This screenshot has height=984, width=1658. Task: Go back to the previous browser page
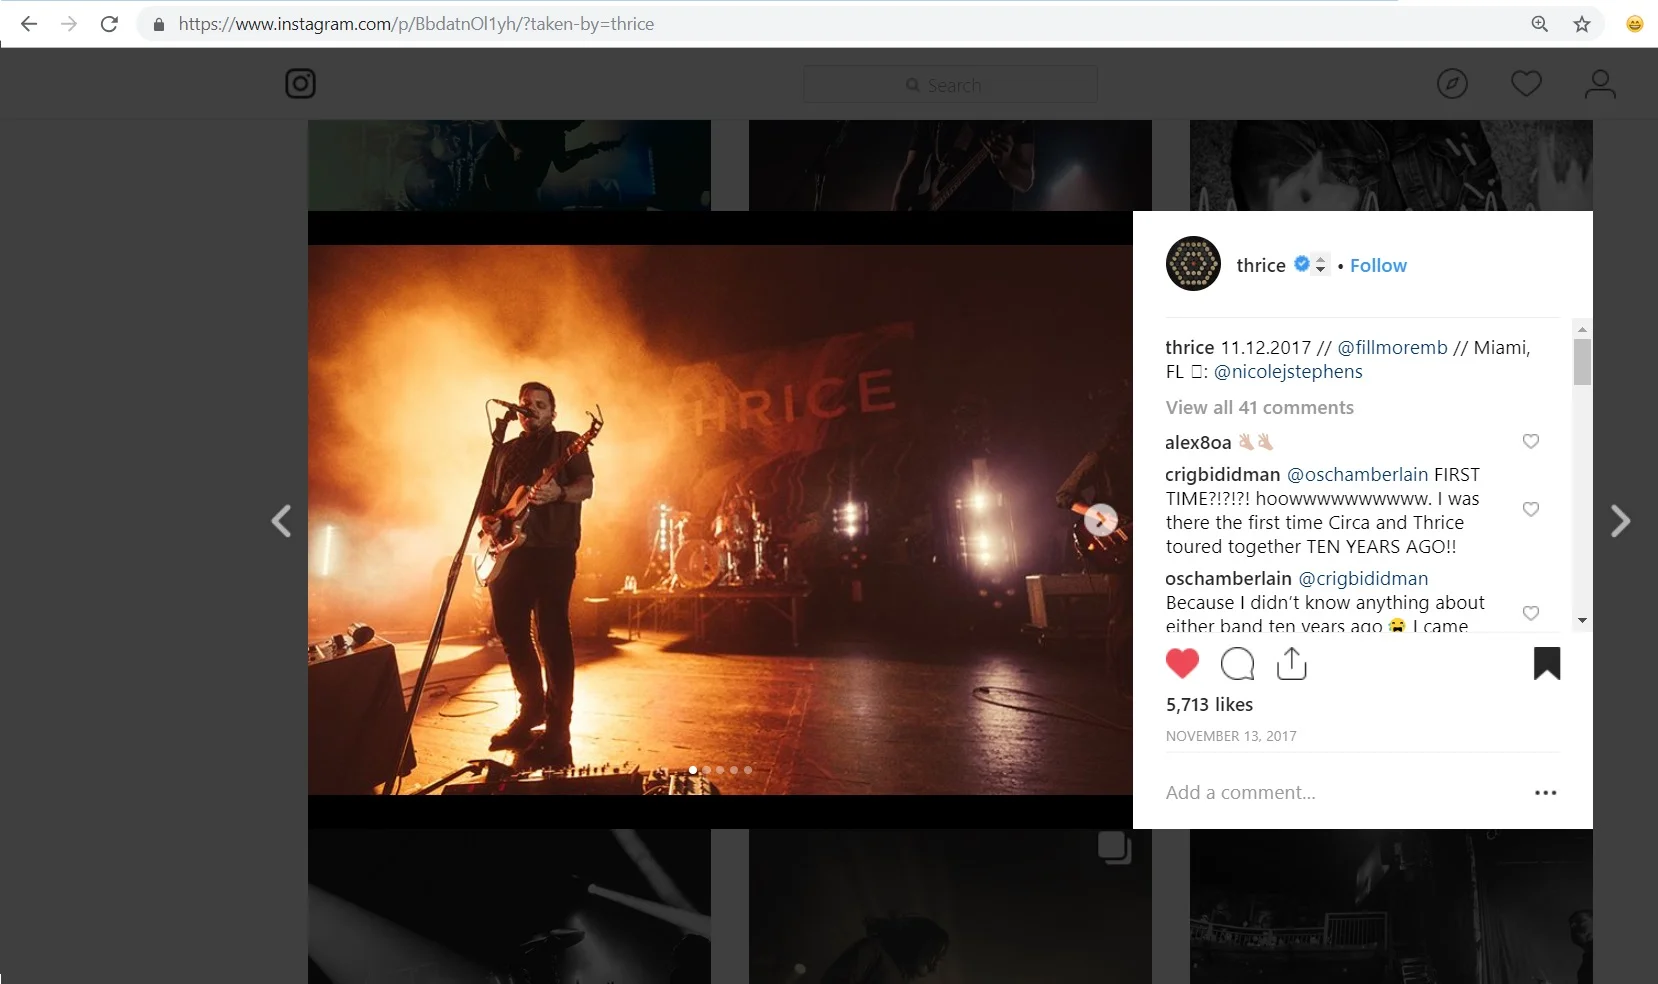coord(29,24)
